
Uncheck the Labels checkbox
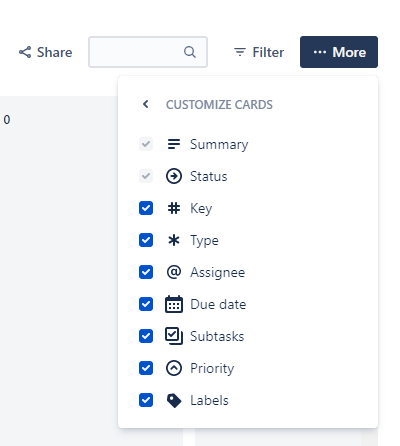pyautogui.click(x=146, y=400)
